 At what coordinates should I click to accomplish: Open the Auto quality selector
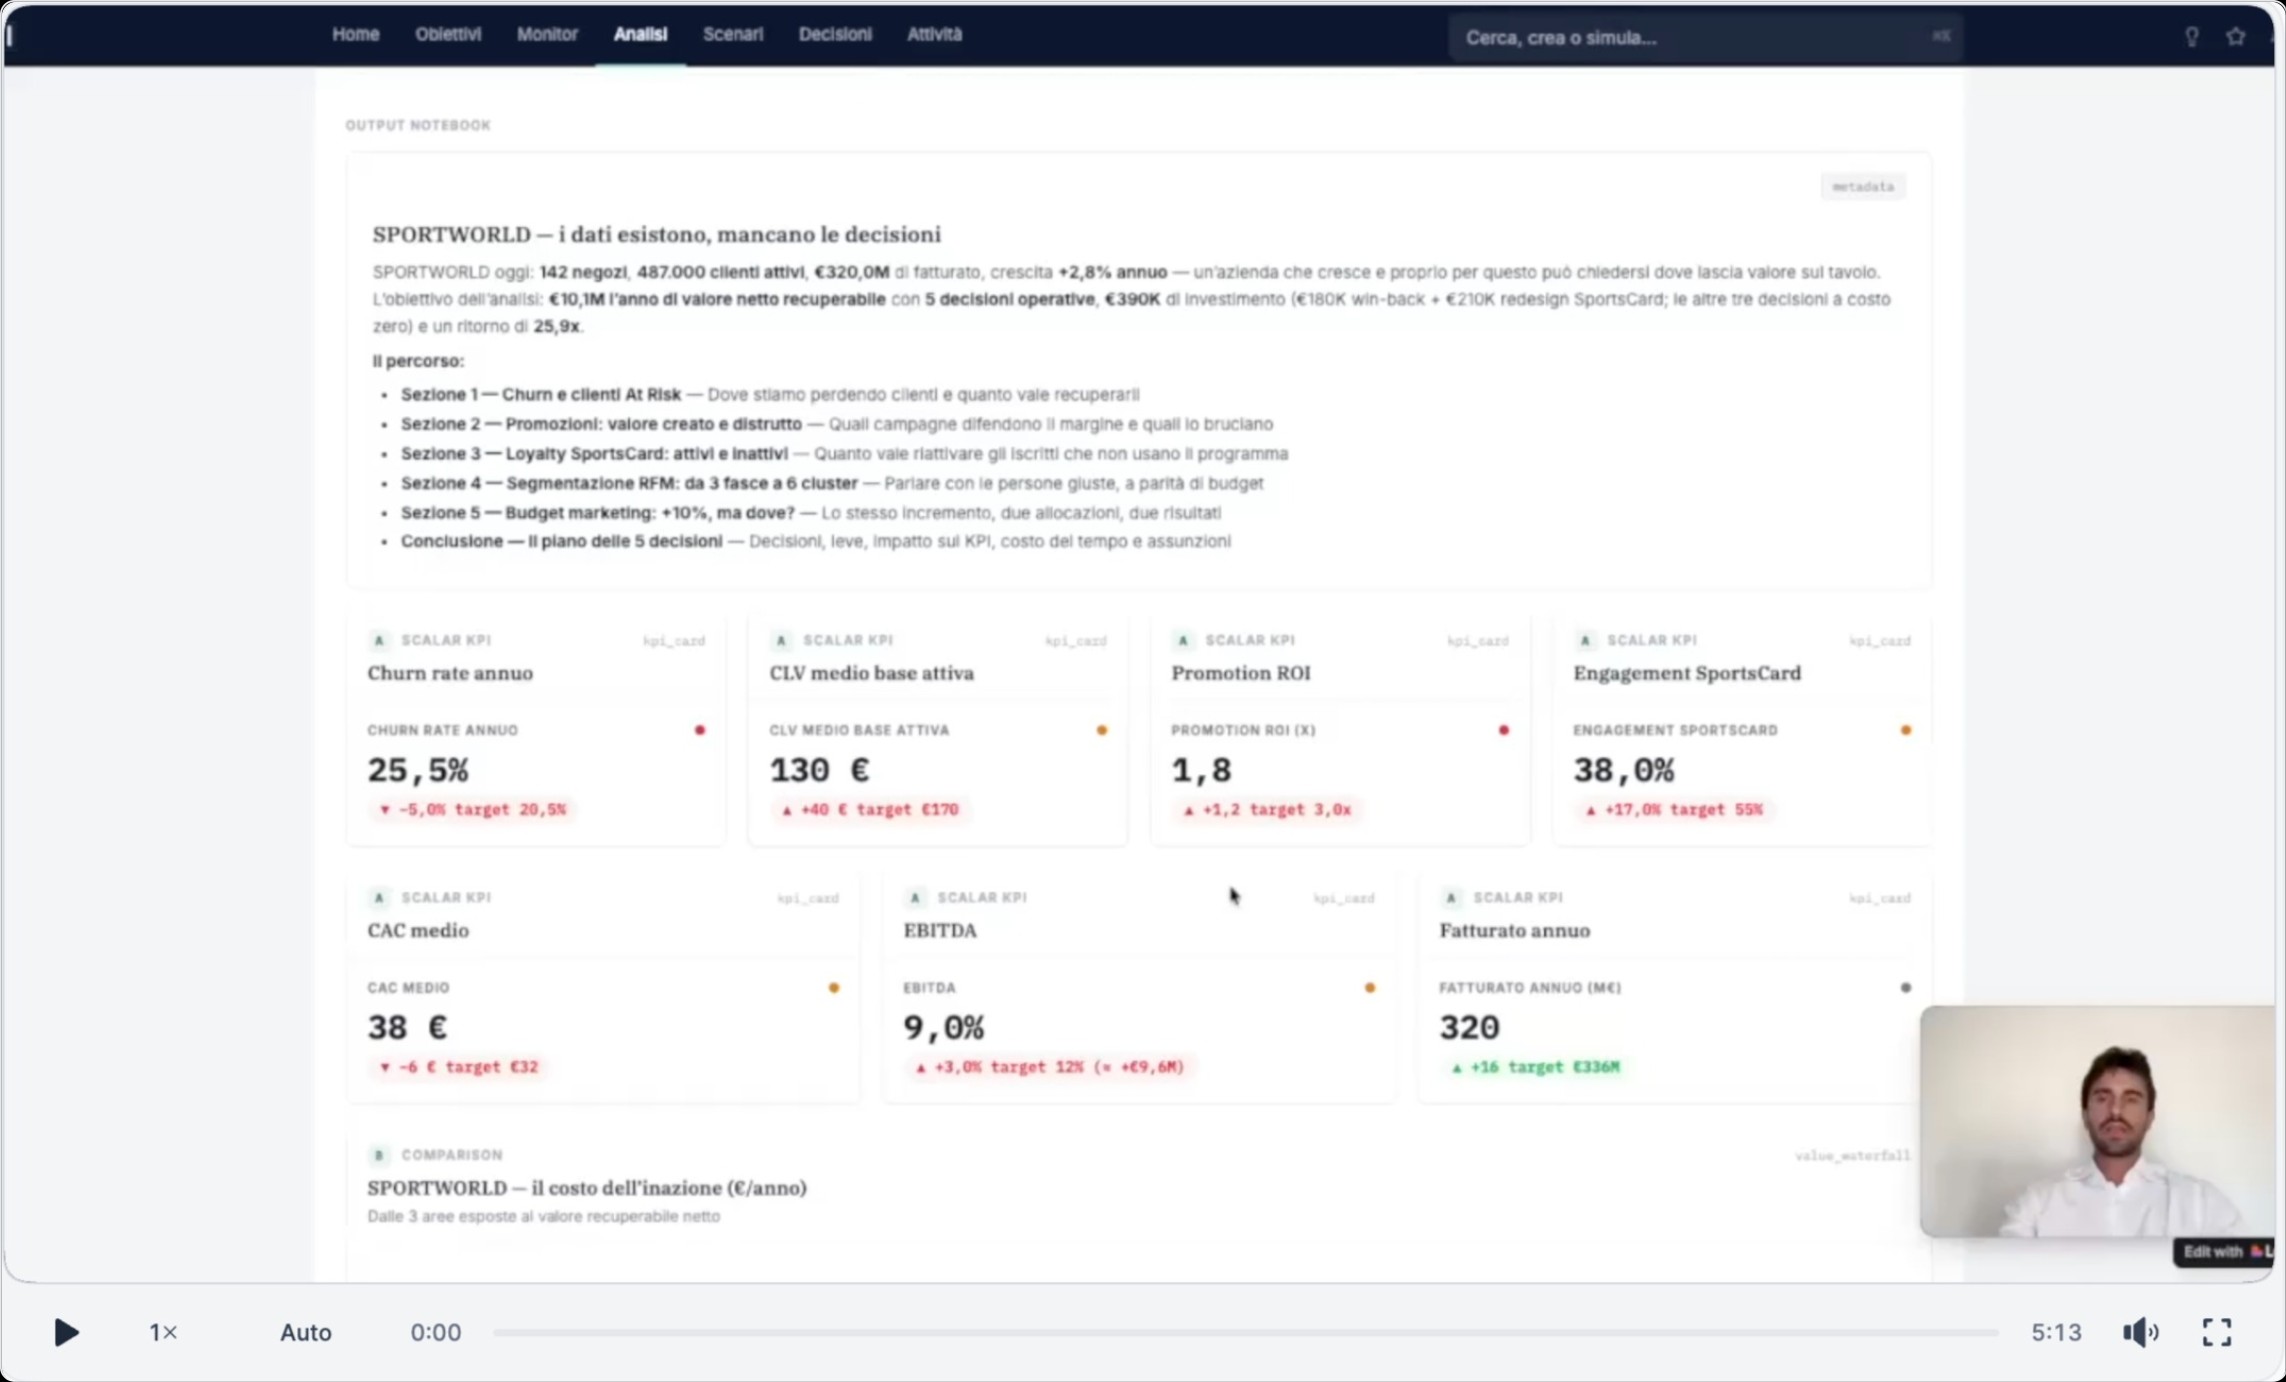(x=305, y=1332)
